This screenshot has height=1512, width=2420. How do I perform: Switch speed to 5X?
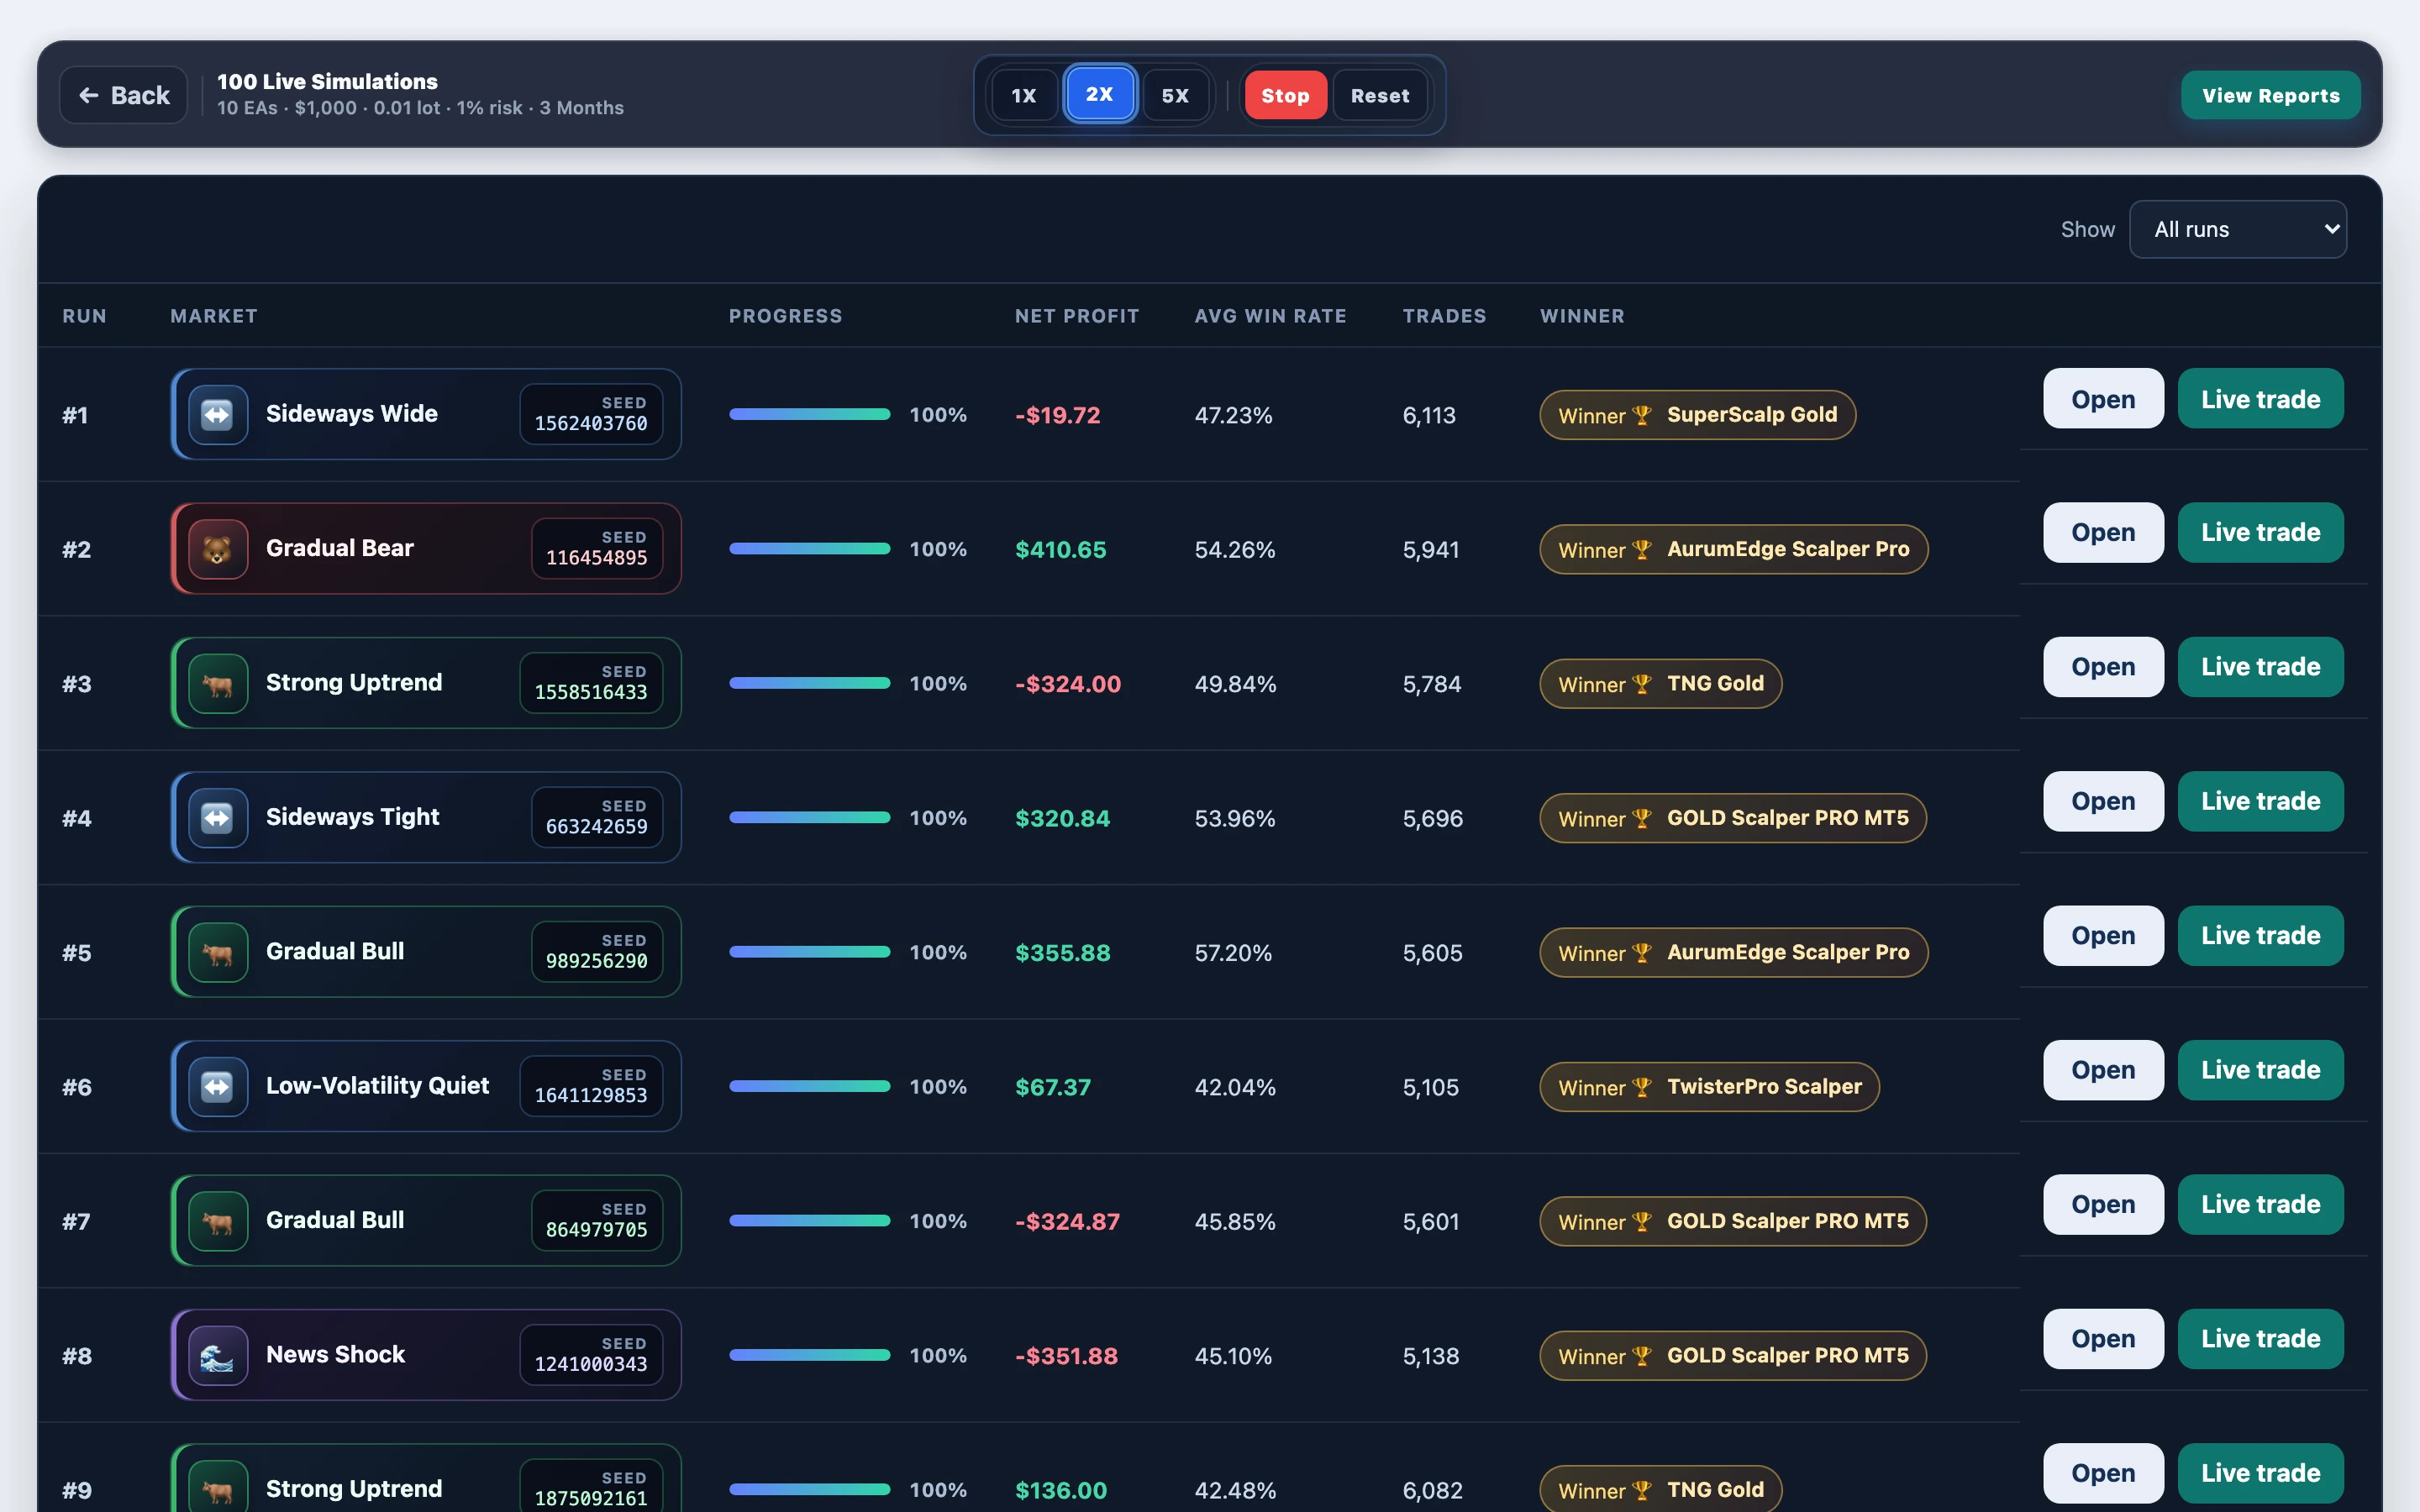(1175, 95)
